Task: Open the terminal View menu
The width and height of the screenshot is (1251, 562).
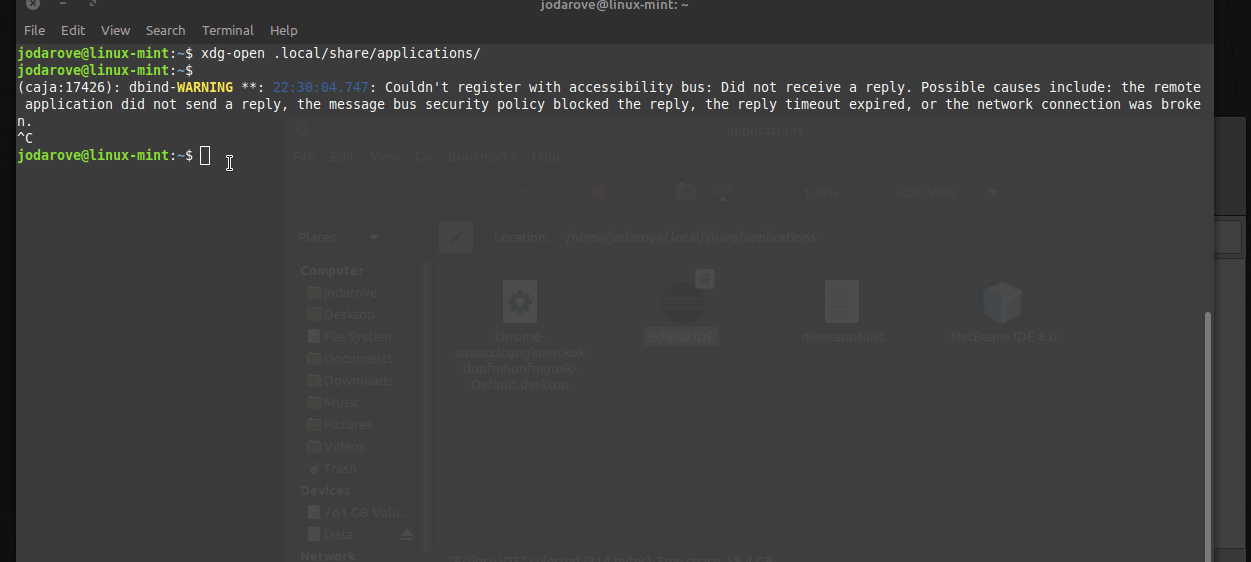Action: [x=116, y=30]
